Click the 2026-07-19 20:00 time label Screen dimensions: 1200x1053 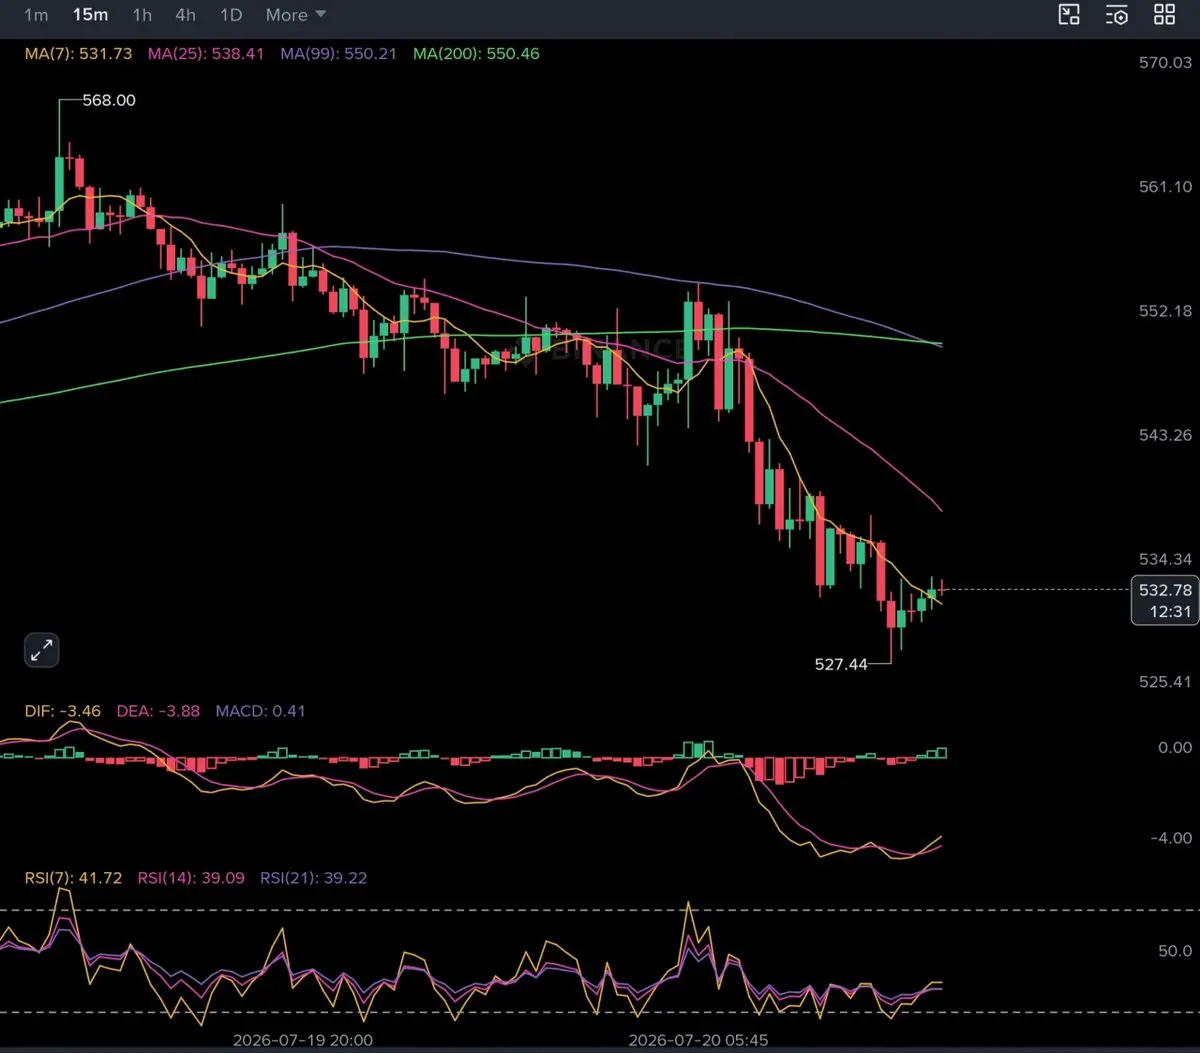303,1040
